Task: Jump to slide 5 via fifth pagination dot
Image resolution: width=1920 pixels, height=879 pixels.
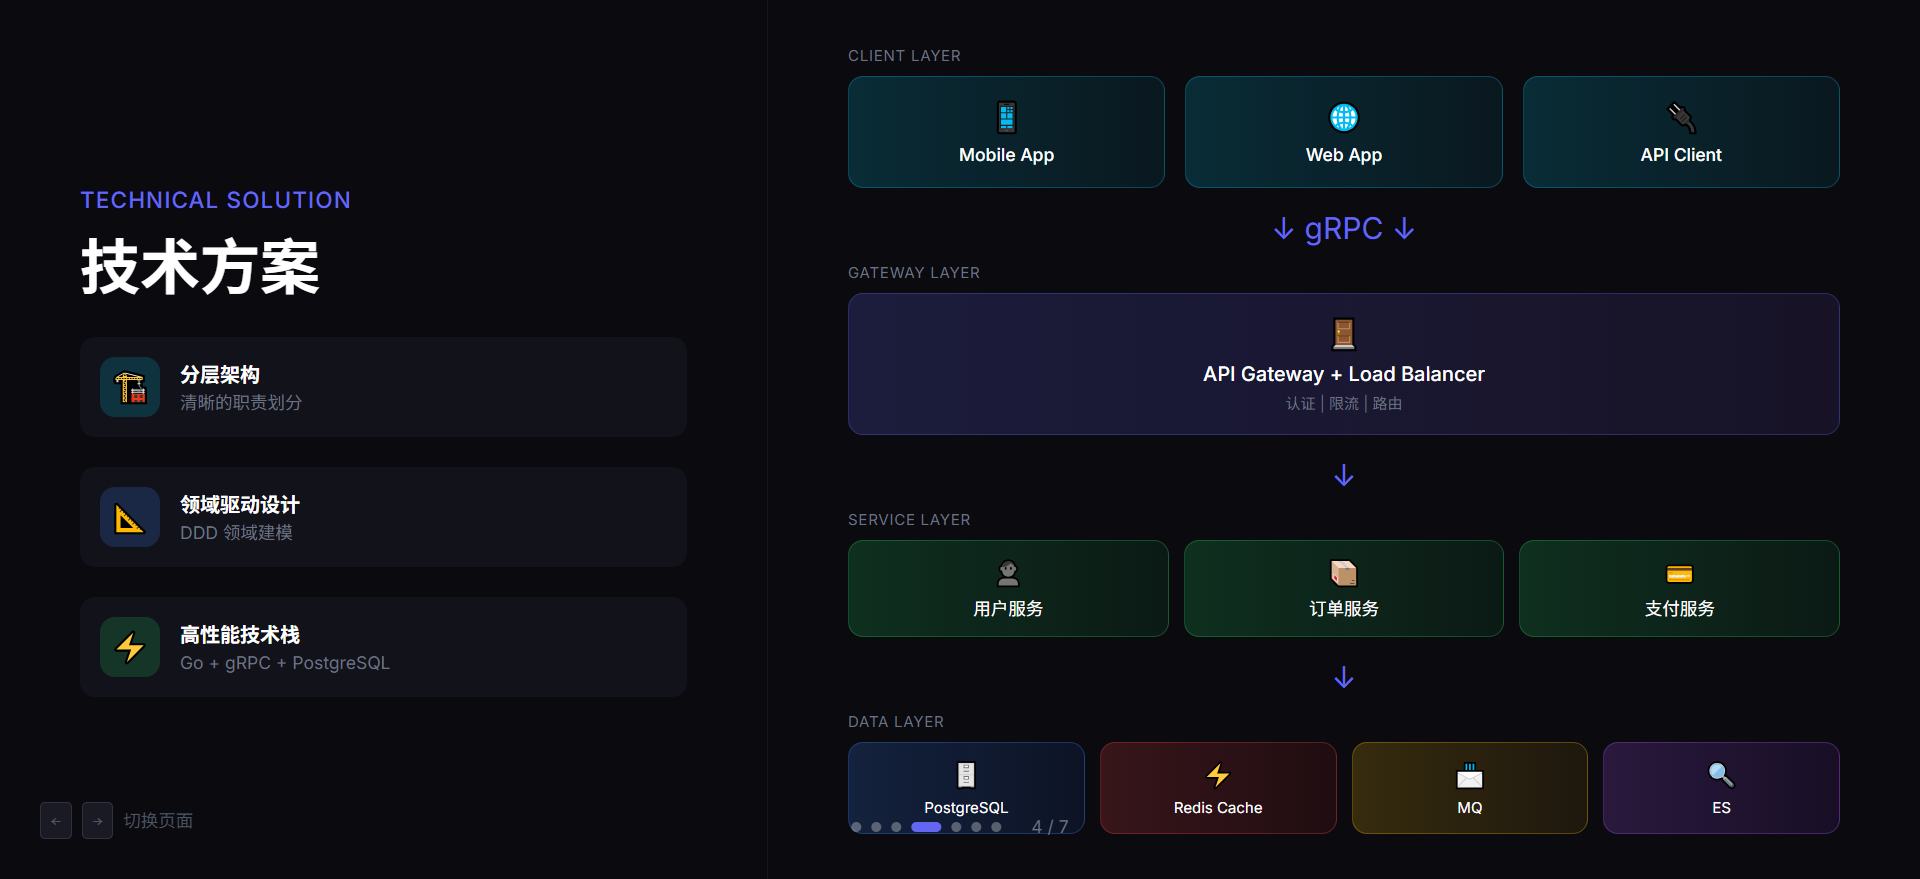Action: 956,827
